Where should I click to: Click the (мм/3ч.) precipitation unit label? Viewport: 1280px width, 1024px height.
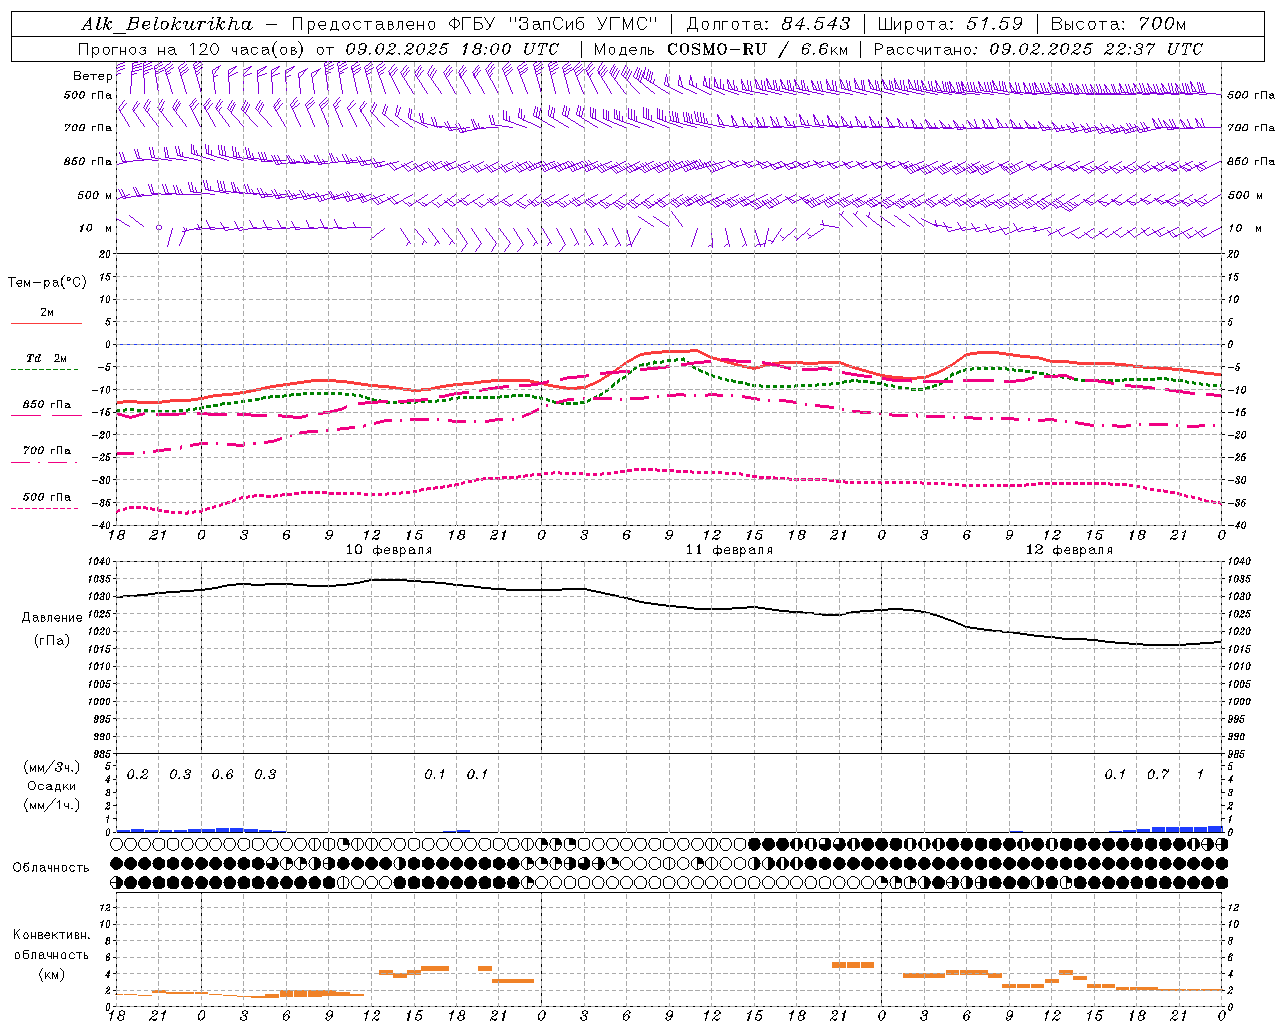coord(51,767)
